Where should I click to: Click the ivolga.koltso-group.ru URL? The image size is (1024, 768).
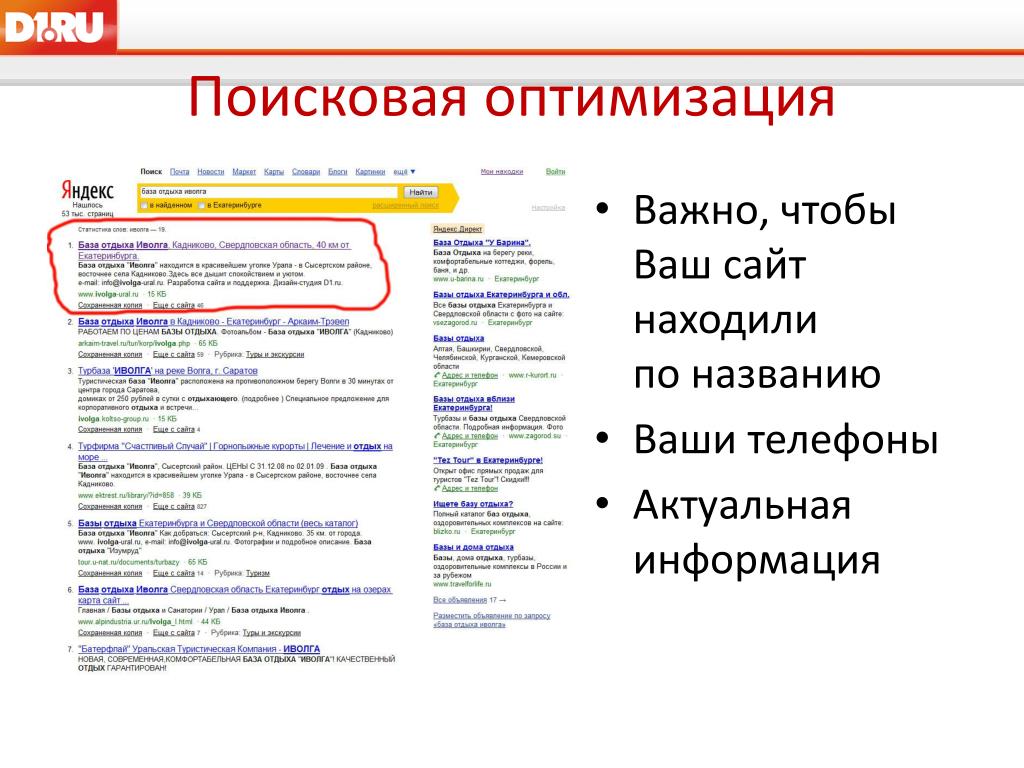click(x=114, y=419)
